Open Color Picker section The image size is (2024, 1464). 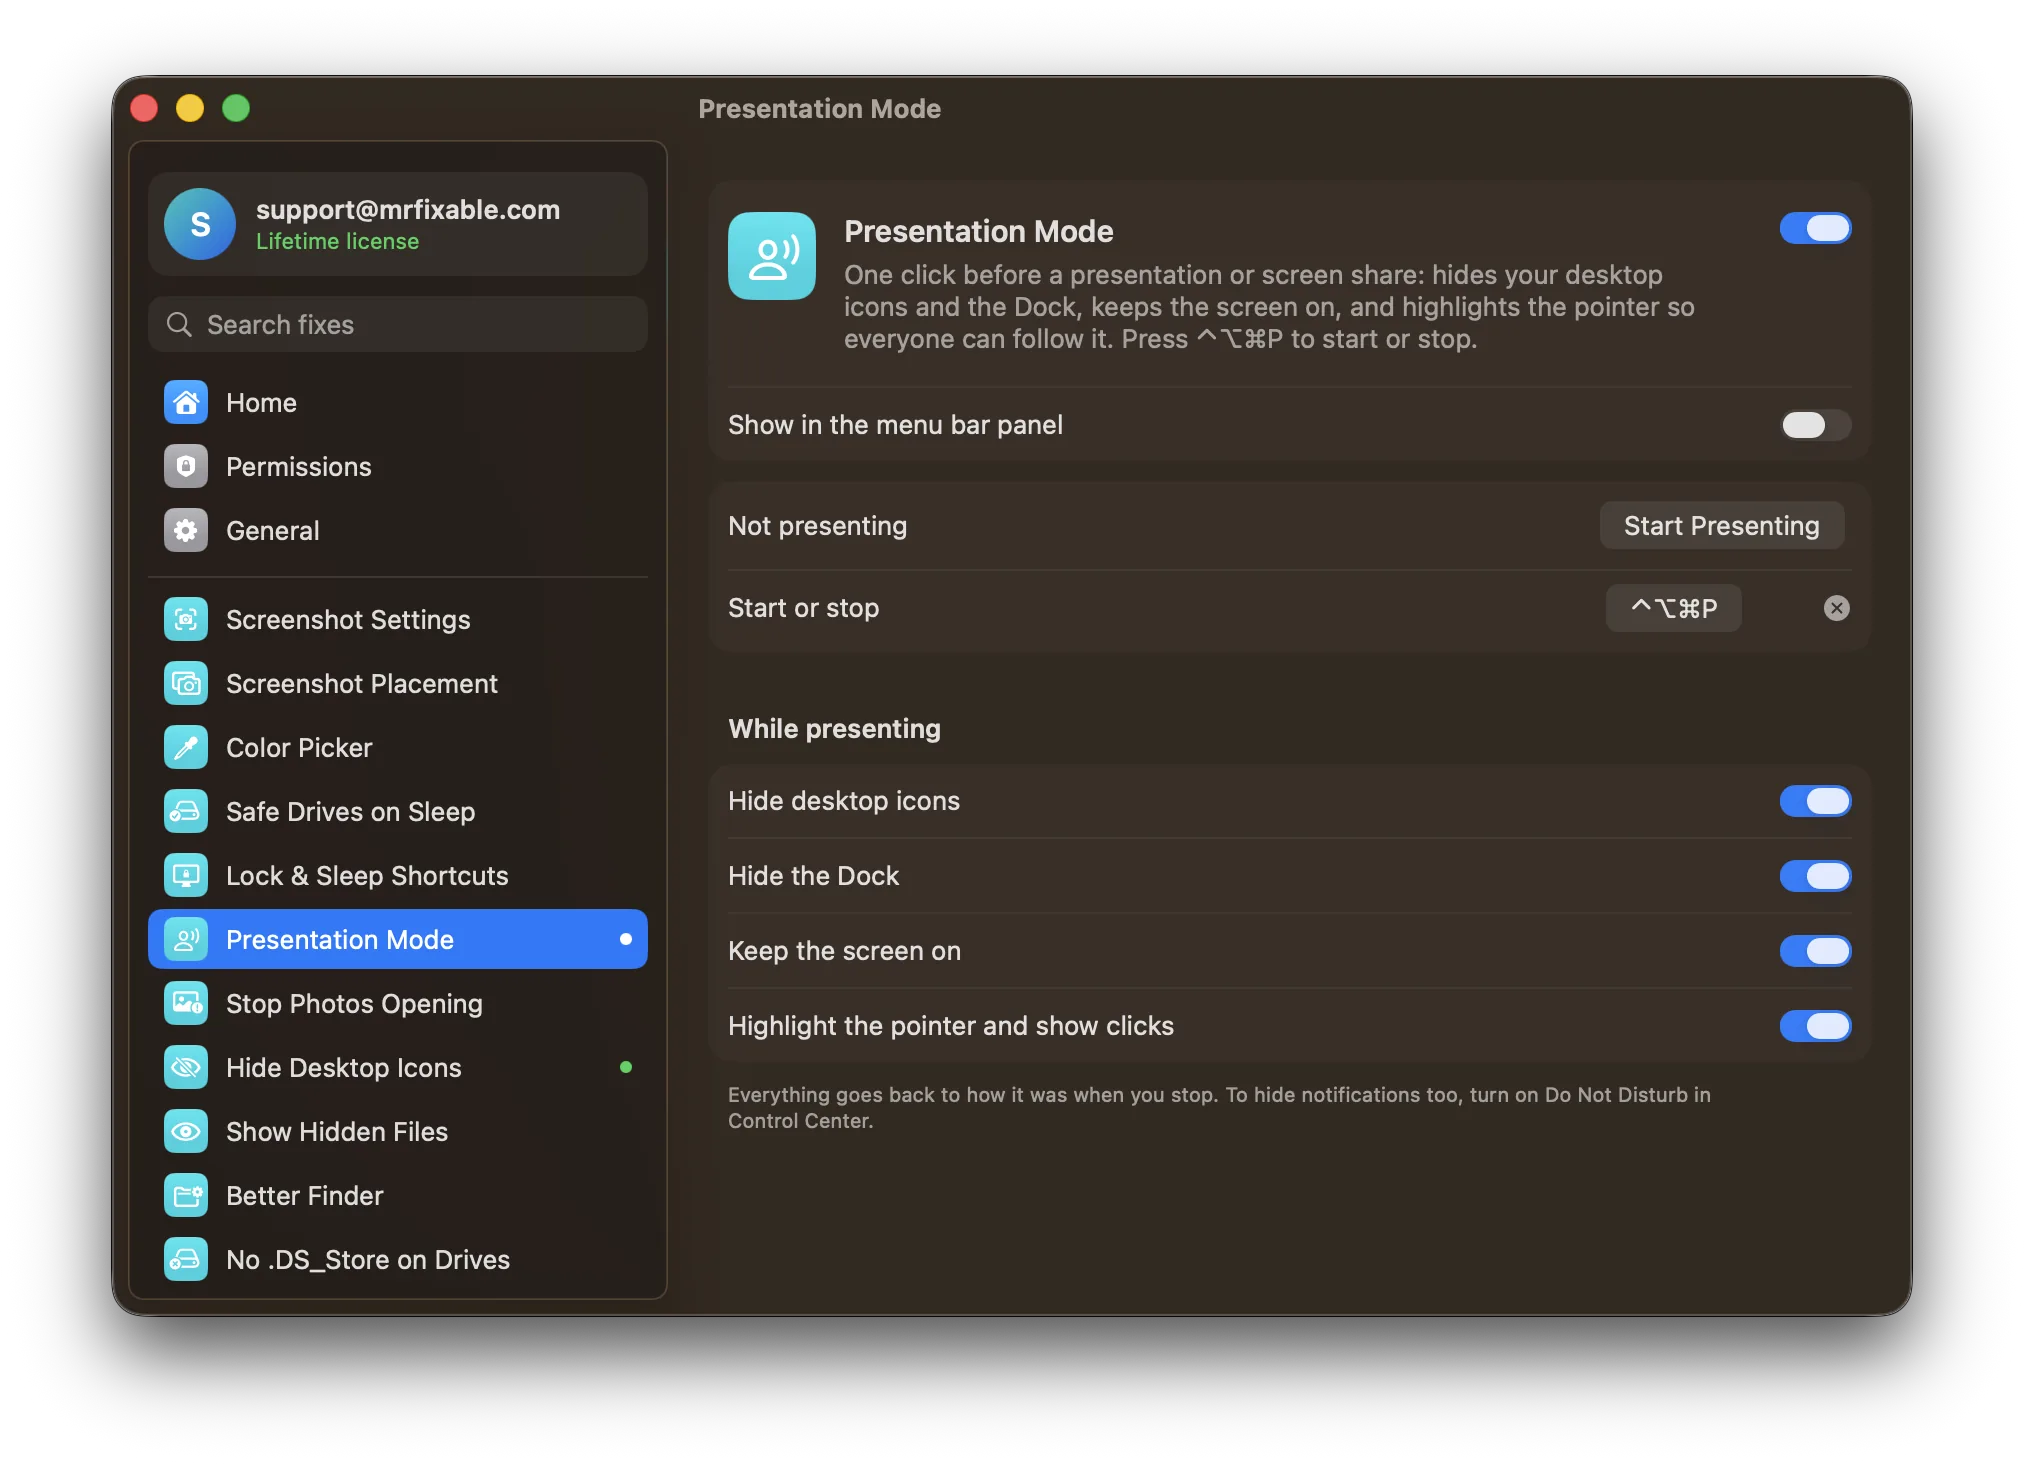coord(398,748)
